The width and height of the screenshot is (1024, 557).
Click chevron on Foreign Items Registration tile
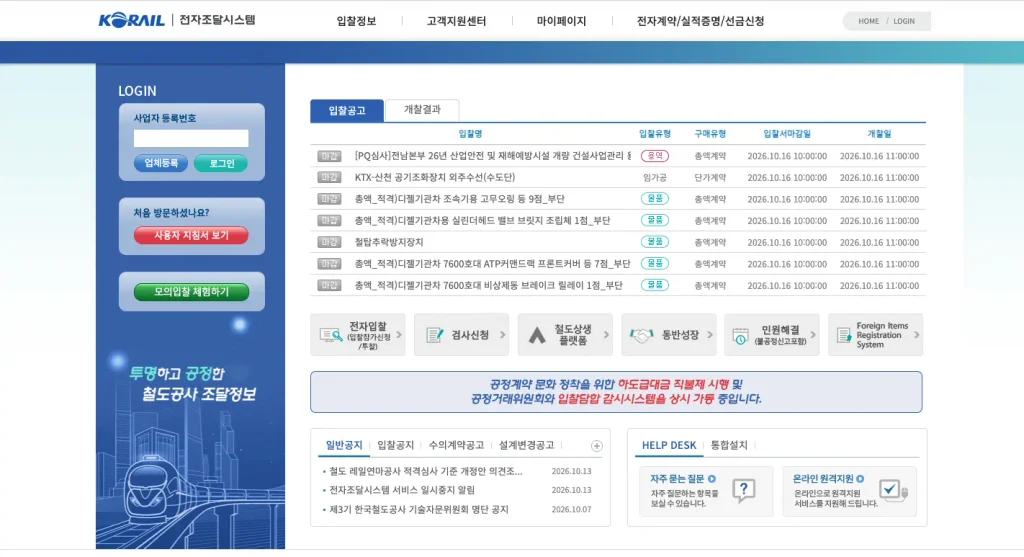point(916,335)
